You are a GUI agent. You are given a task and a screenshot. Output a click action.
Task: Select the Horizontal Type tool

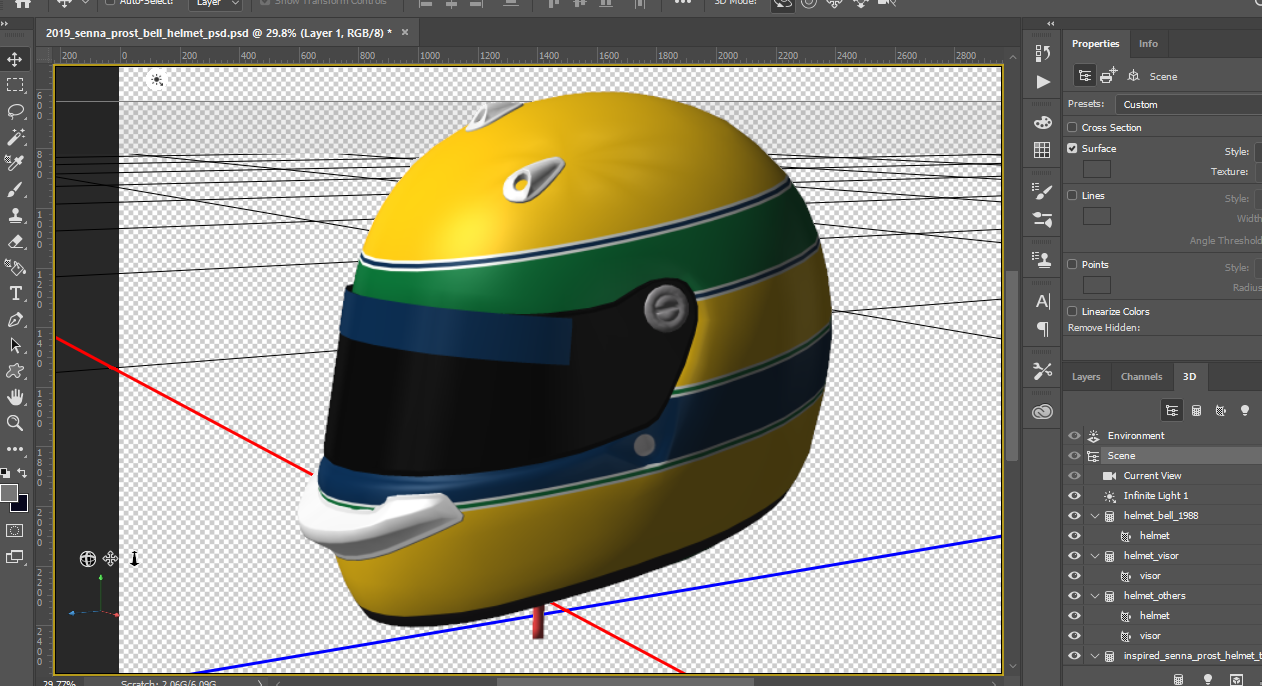[15, 293]
